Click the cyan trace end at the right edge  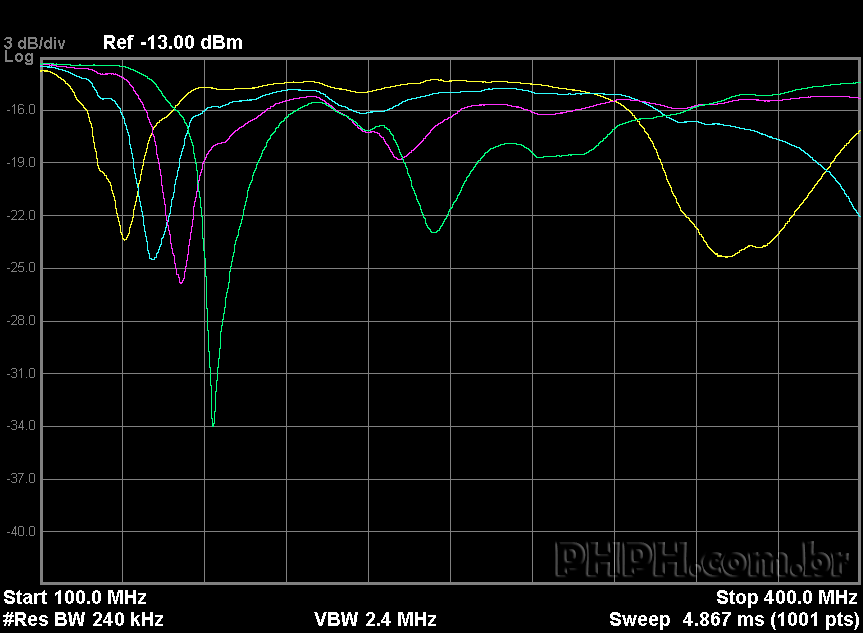click(x=857, y=214)
